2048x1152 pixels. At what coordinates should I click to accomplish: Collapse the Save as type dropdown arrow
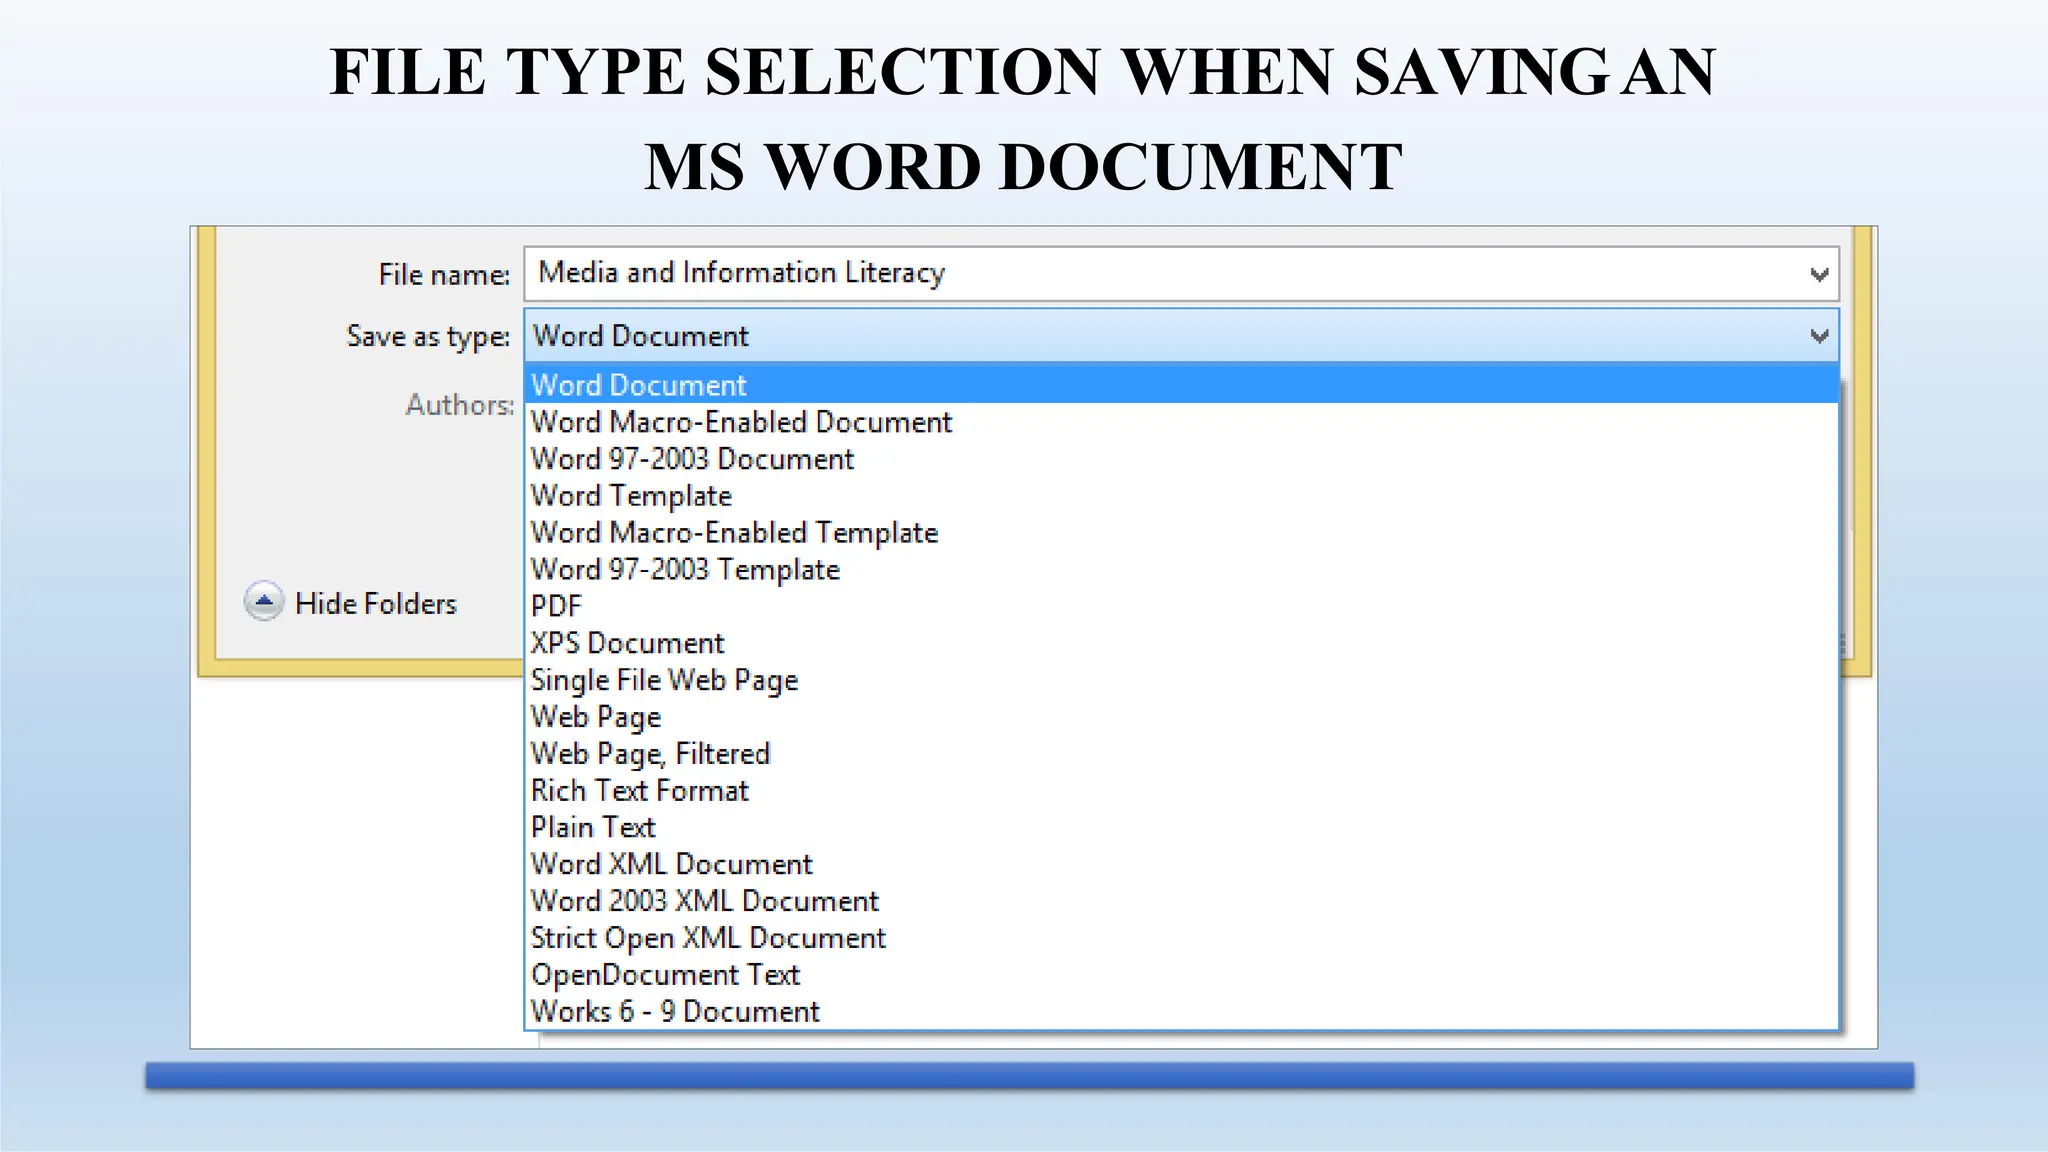click(x=1819, y=336)
